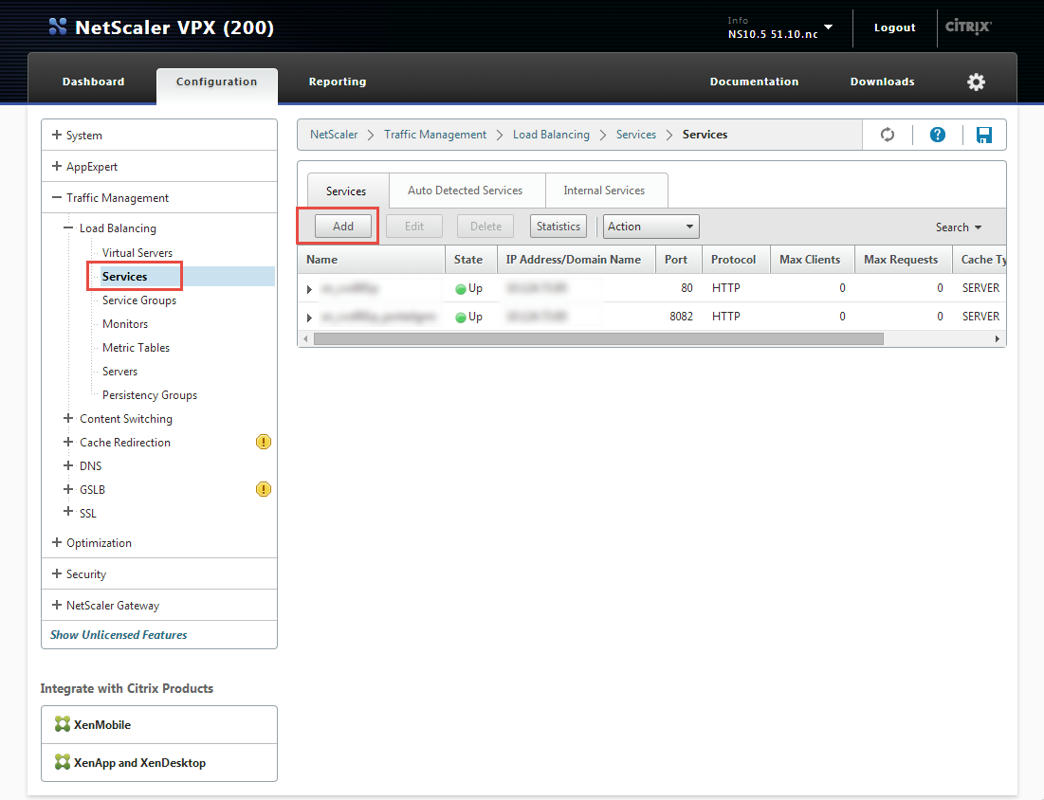
Task: Click the refresh icon in breadcrumb bar
Action: 887,135
